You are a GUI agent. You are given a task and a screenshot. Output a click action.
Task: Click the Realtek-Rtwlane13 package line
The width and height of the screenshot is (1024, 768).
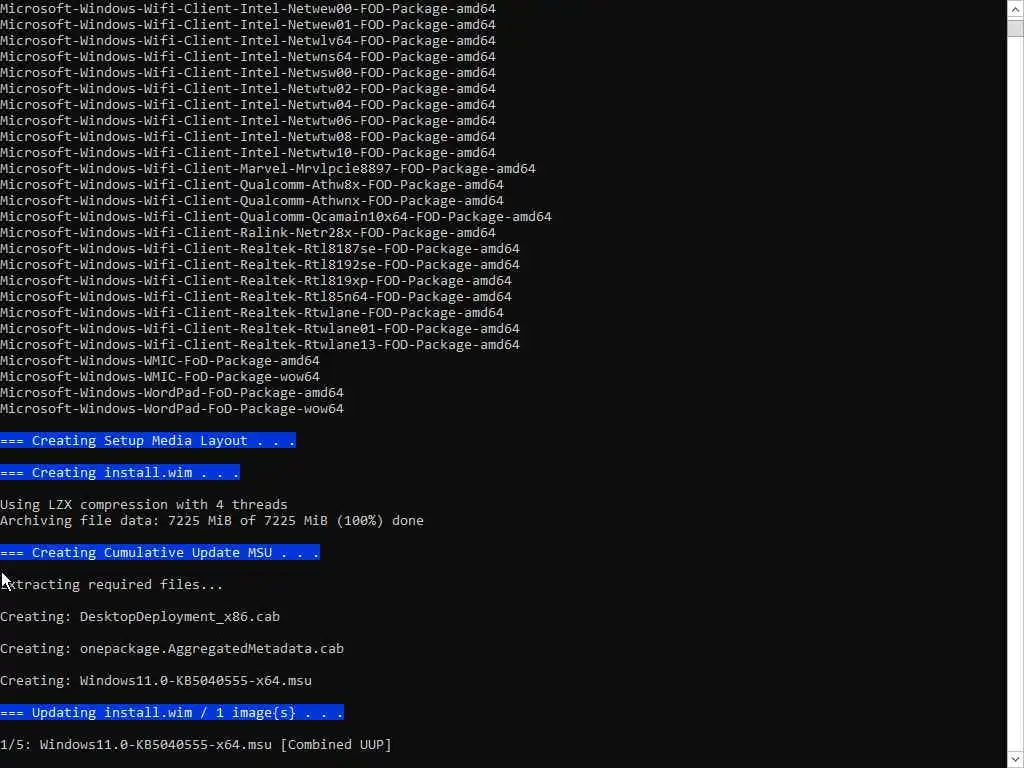260,345
